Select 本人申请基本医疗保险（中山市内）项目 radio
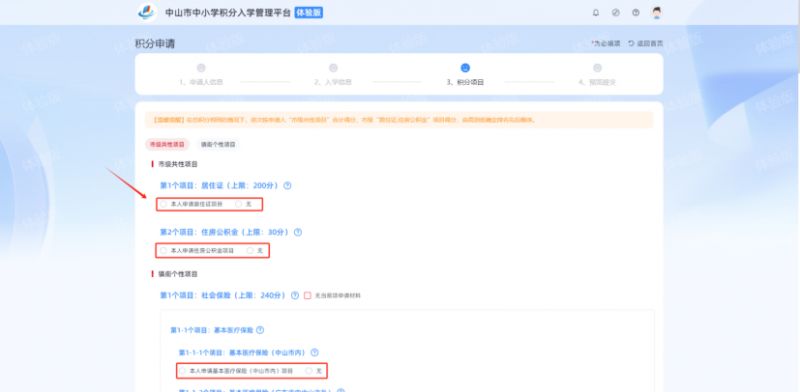Viewport: 800px width, 392px height. 182,371
